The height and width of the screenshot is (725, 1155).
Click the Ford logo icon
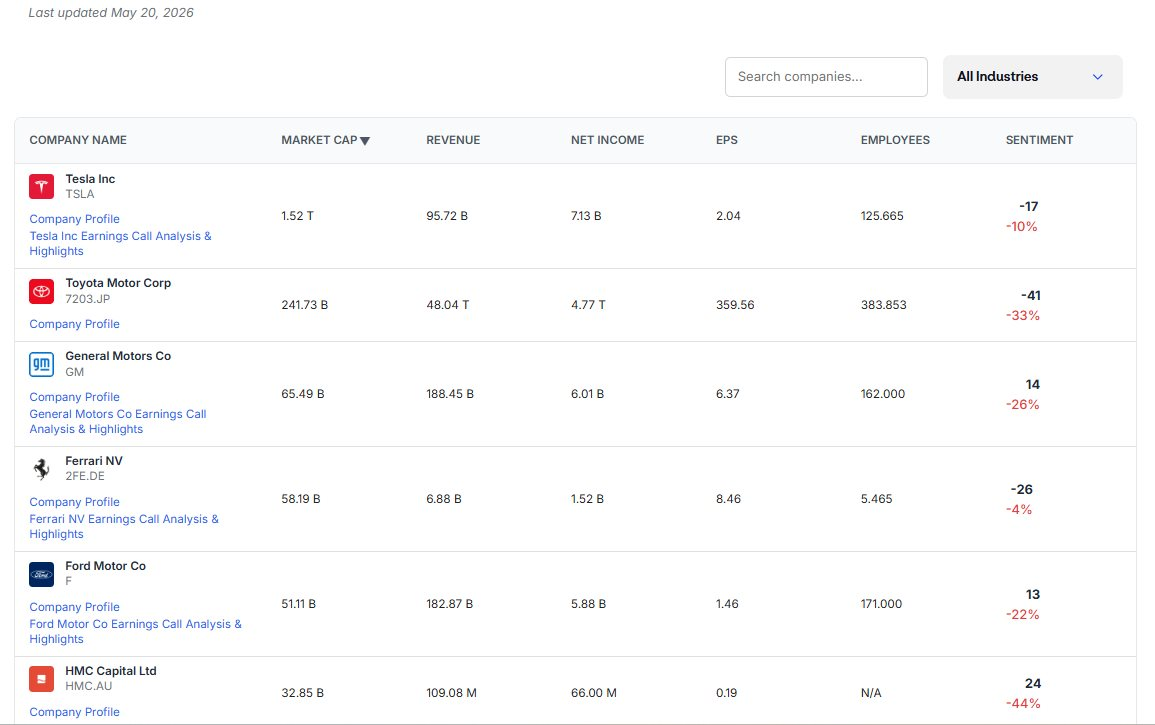click(x=41, y=574)
